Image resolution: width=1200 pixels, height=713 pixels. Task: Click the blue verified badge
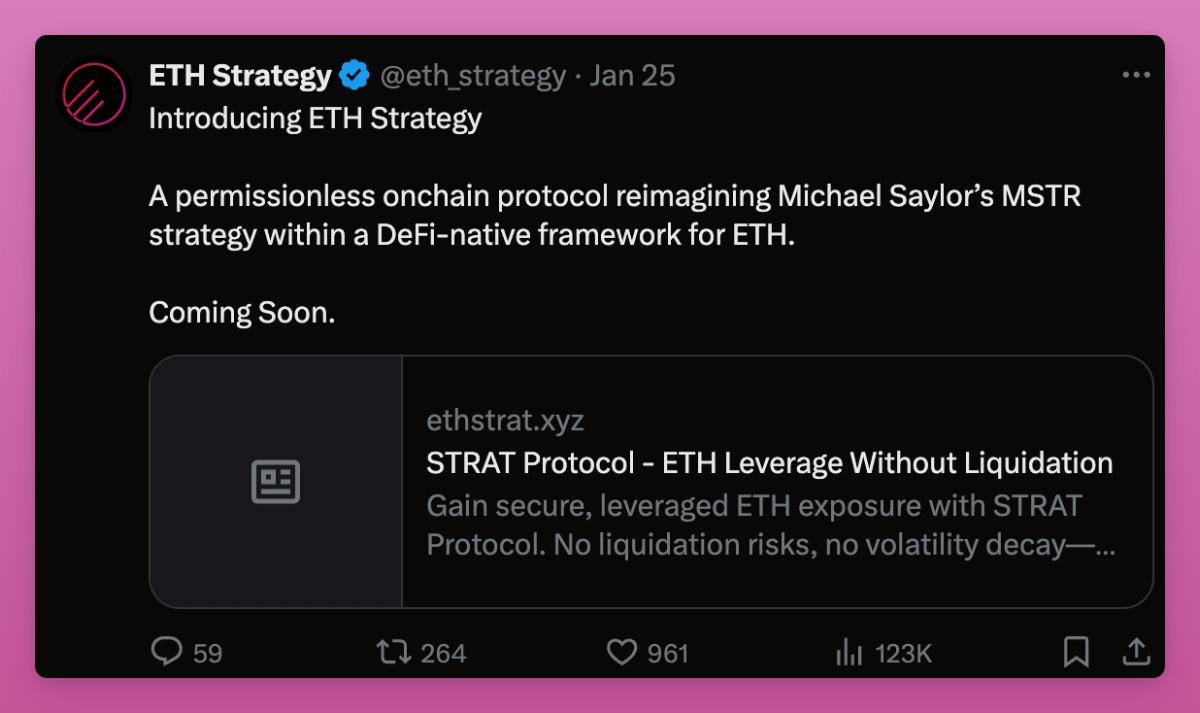coord(354,76)
